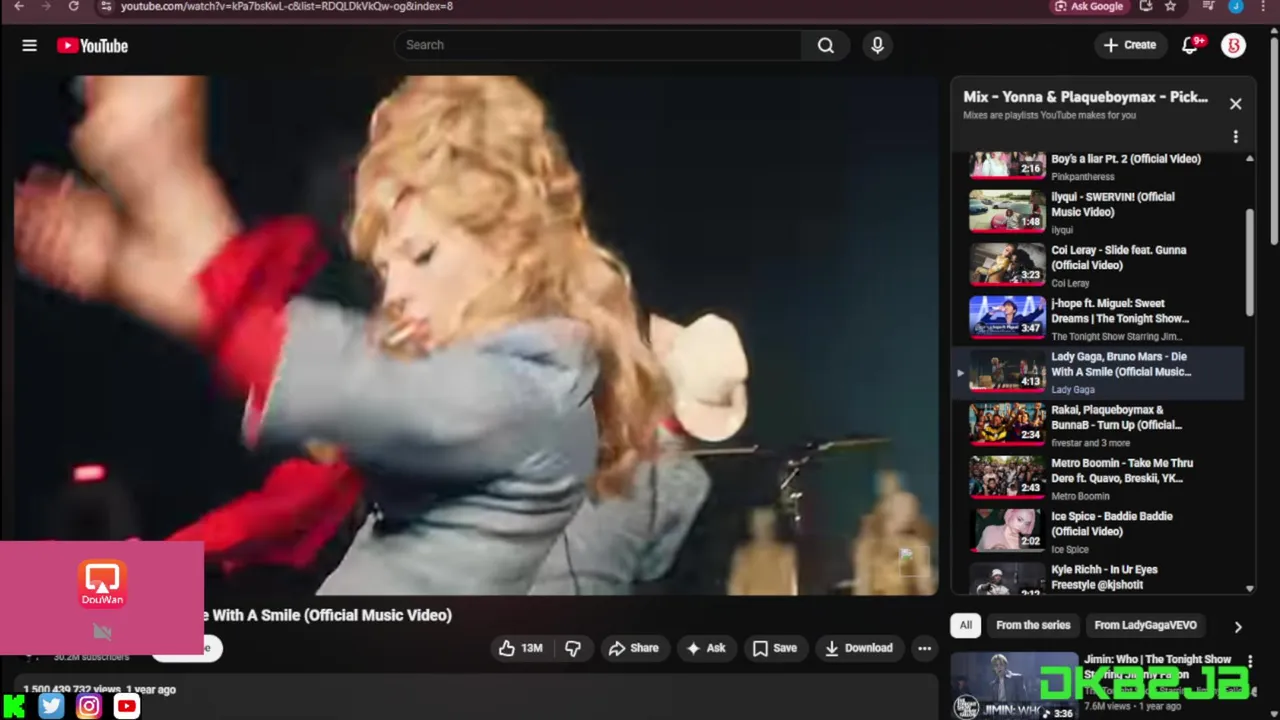Play Coi Leray - Slide feat. Gunna
1280x720 pixels.
(1097, 265)
